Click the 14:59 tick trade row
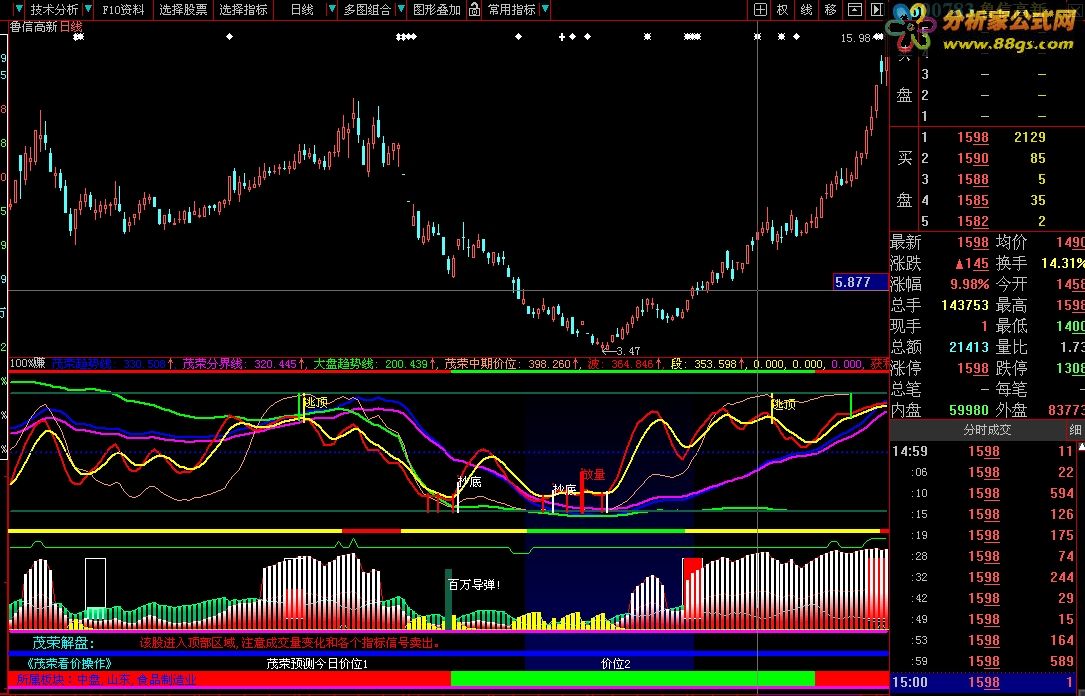This screenshot has height=696, width=1085. 983,451
